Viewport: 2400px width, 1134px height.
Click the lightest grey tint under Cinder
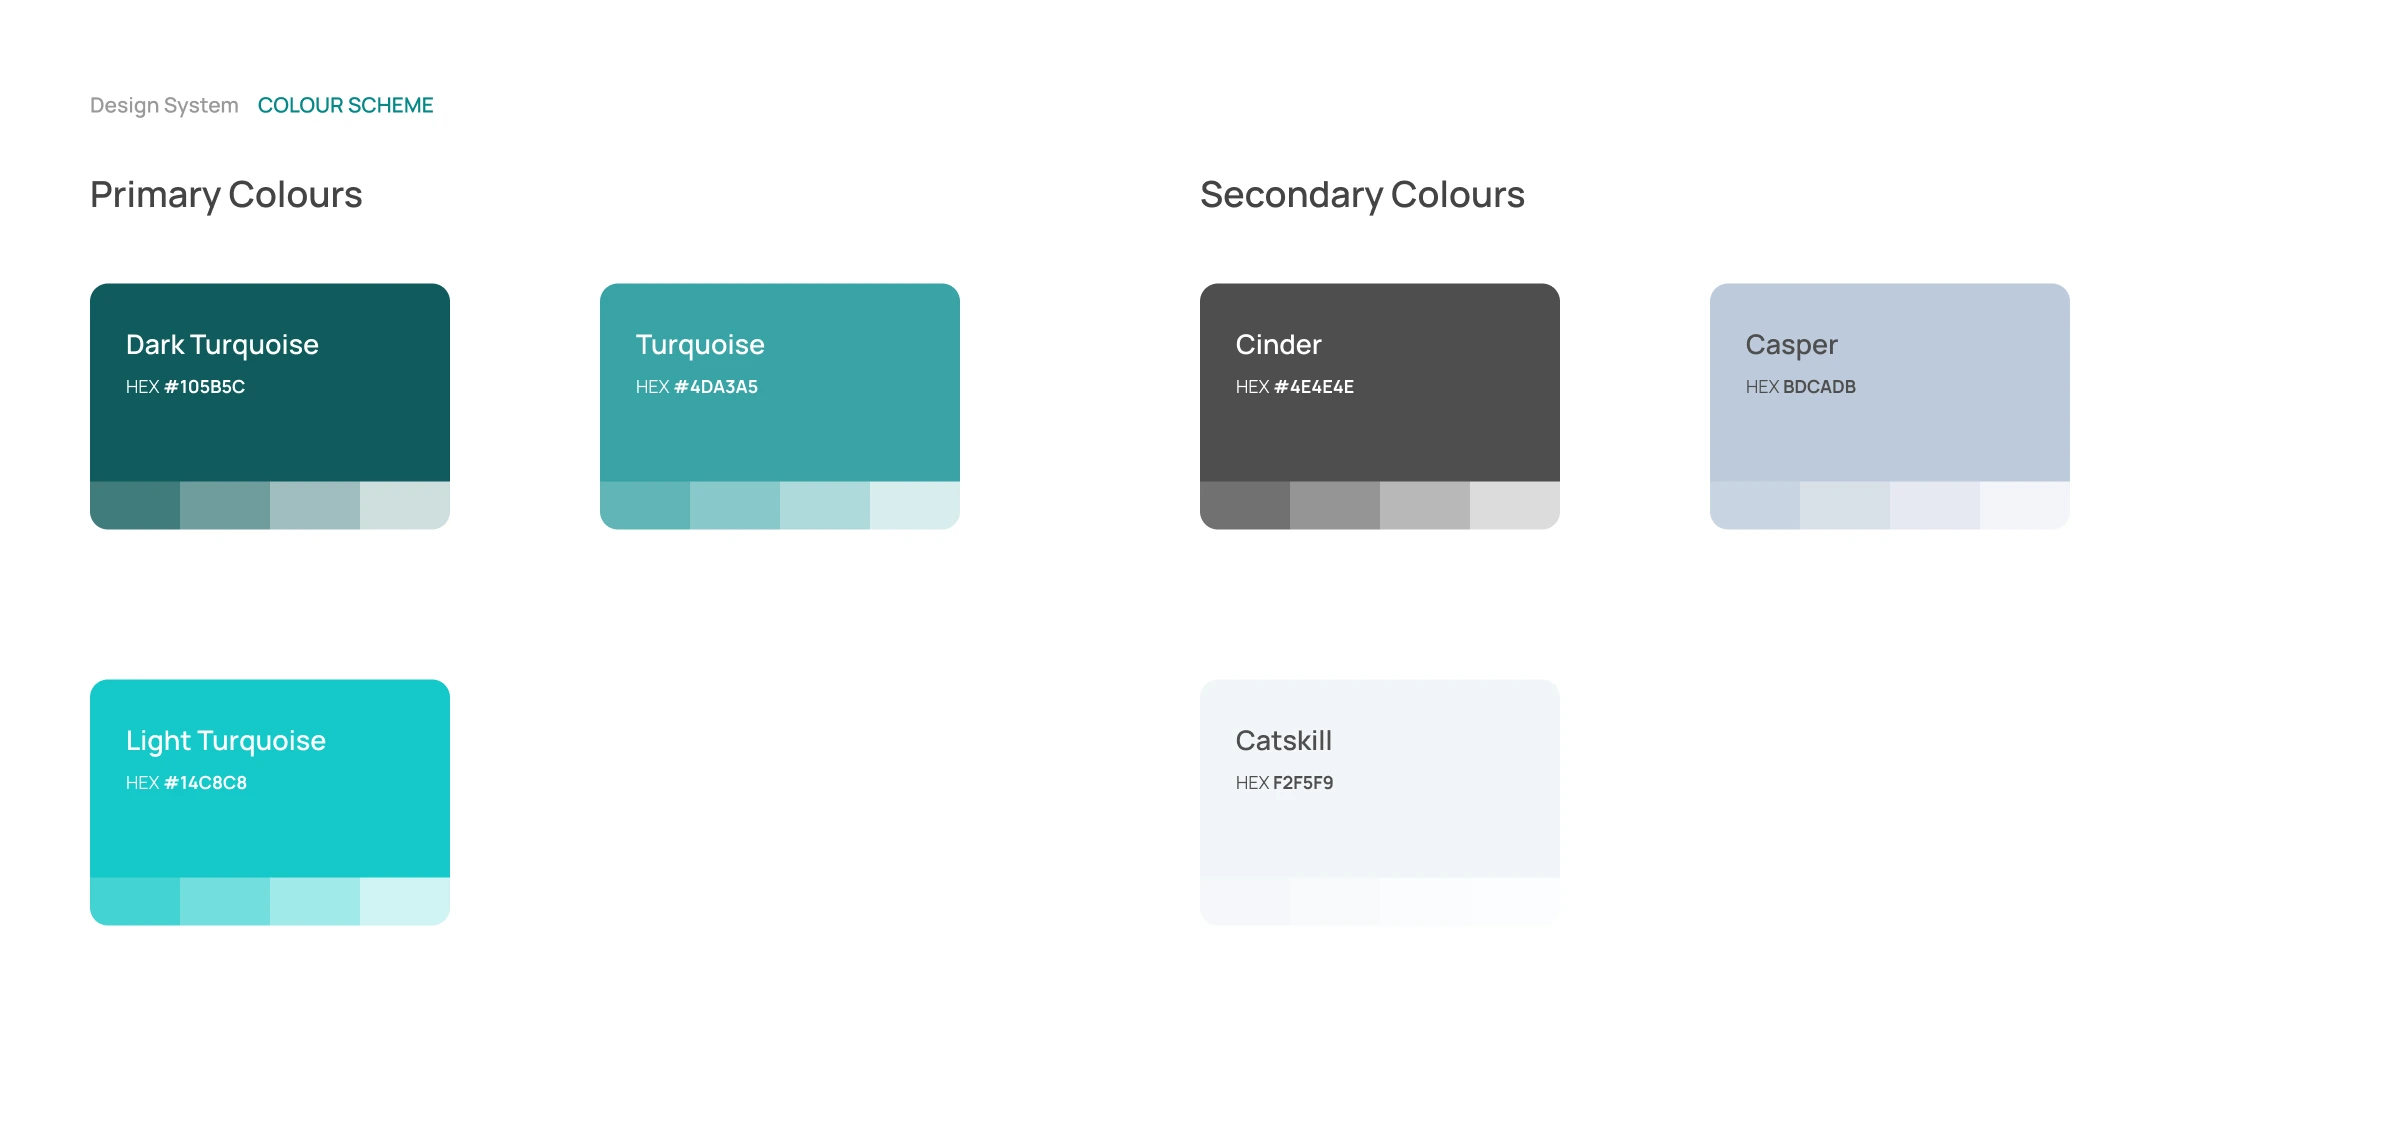click(x=1515, y=505)
